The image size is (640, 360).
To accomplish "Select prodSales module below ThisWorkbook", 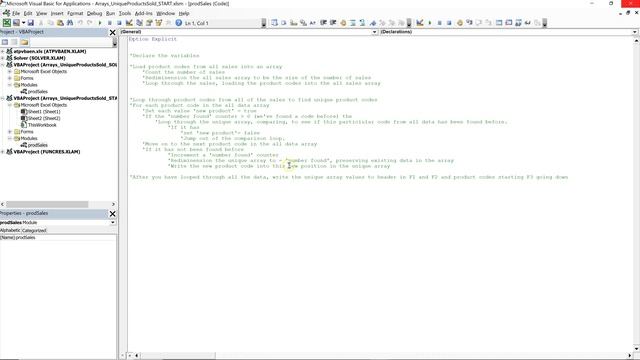I will (x=34, y=145).
